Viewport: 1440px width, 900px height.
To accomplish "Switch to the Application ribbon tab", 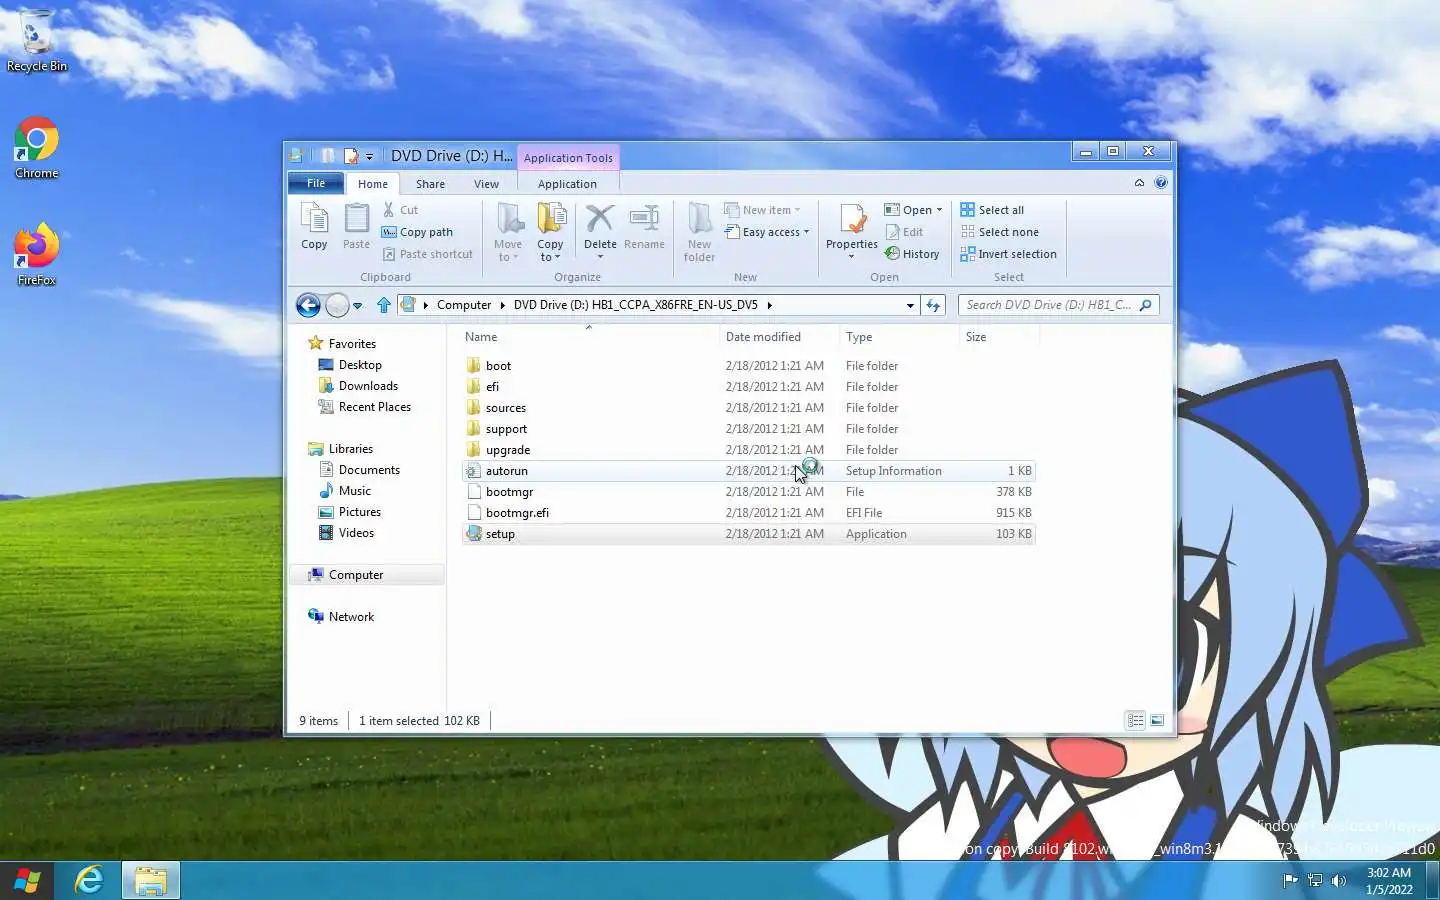I will (567, 184).
